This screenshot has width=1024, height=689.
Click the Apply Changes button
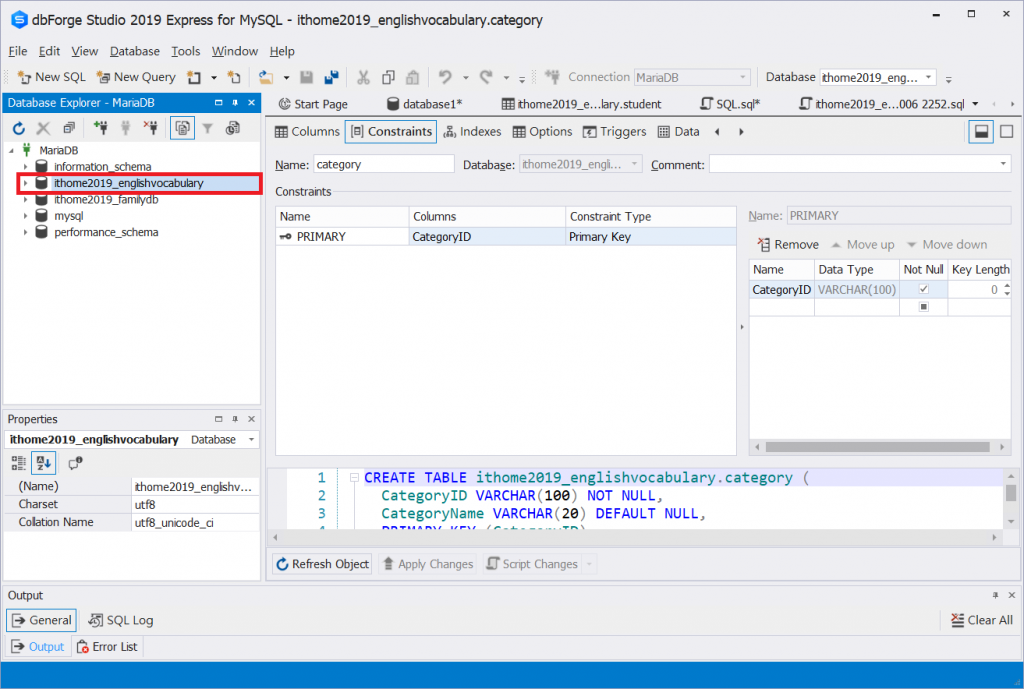pyautogui.click(x=428, y=564)
